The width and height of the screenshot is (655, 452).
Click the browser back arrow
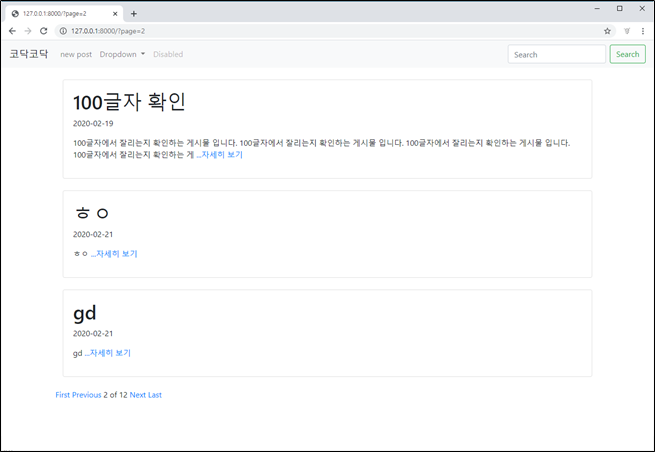12,31
